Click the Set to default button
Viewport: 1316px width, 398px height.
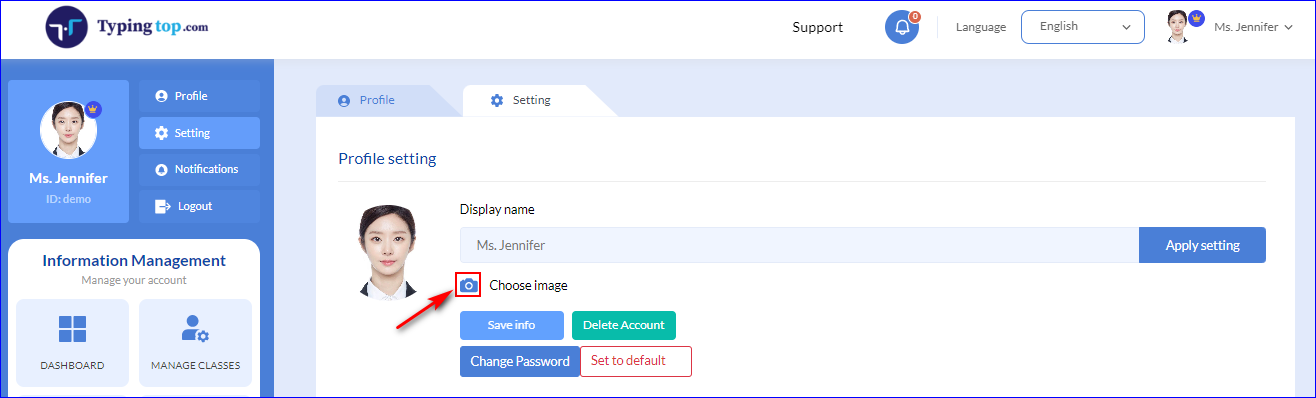click(636, 361)
